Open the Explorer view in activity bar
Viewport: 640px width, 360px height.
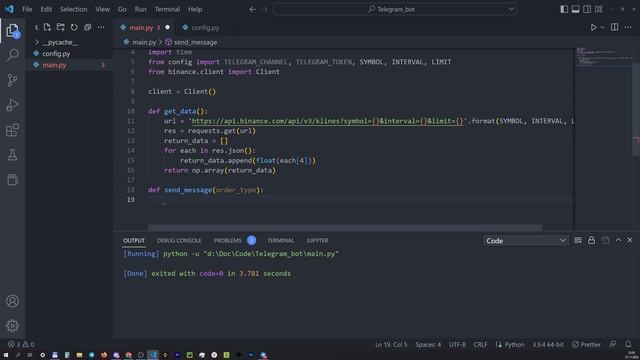click(x=12, y=30)
